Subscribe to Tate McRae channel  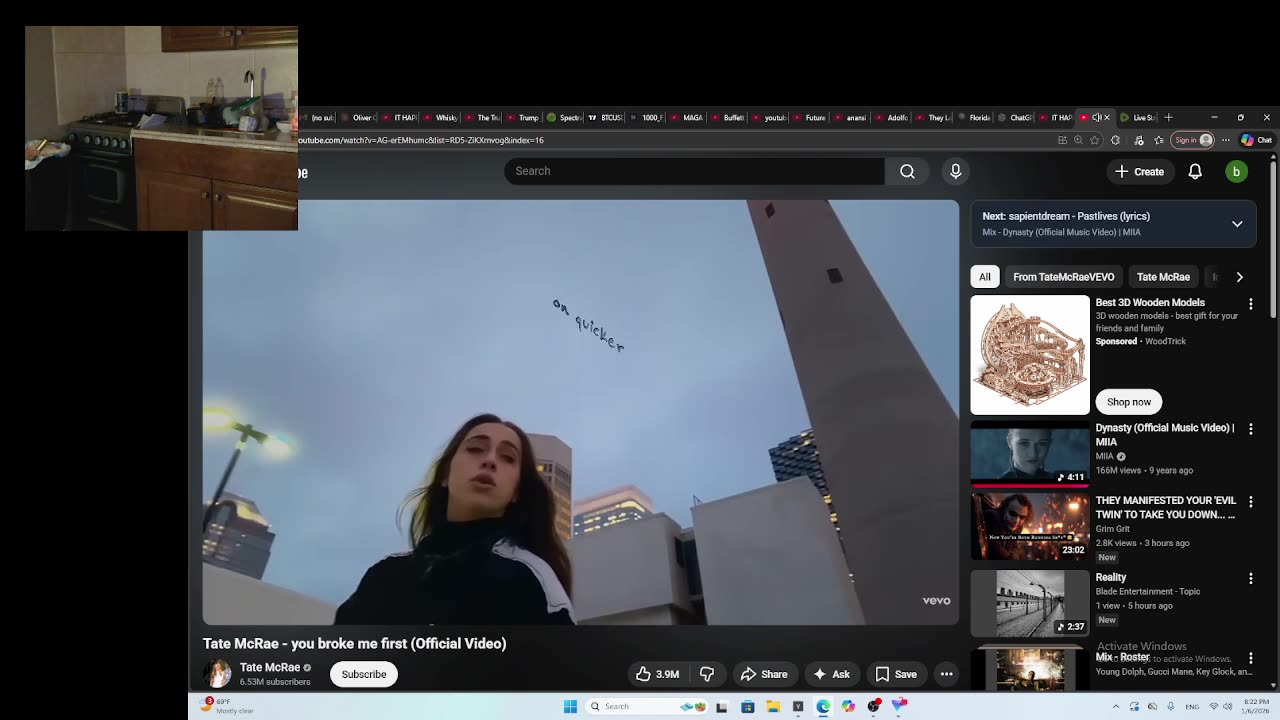click(x=363, y=674)
